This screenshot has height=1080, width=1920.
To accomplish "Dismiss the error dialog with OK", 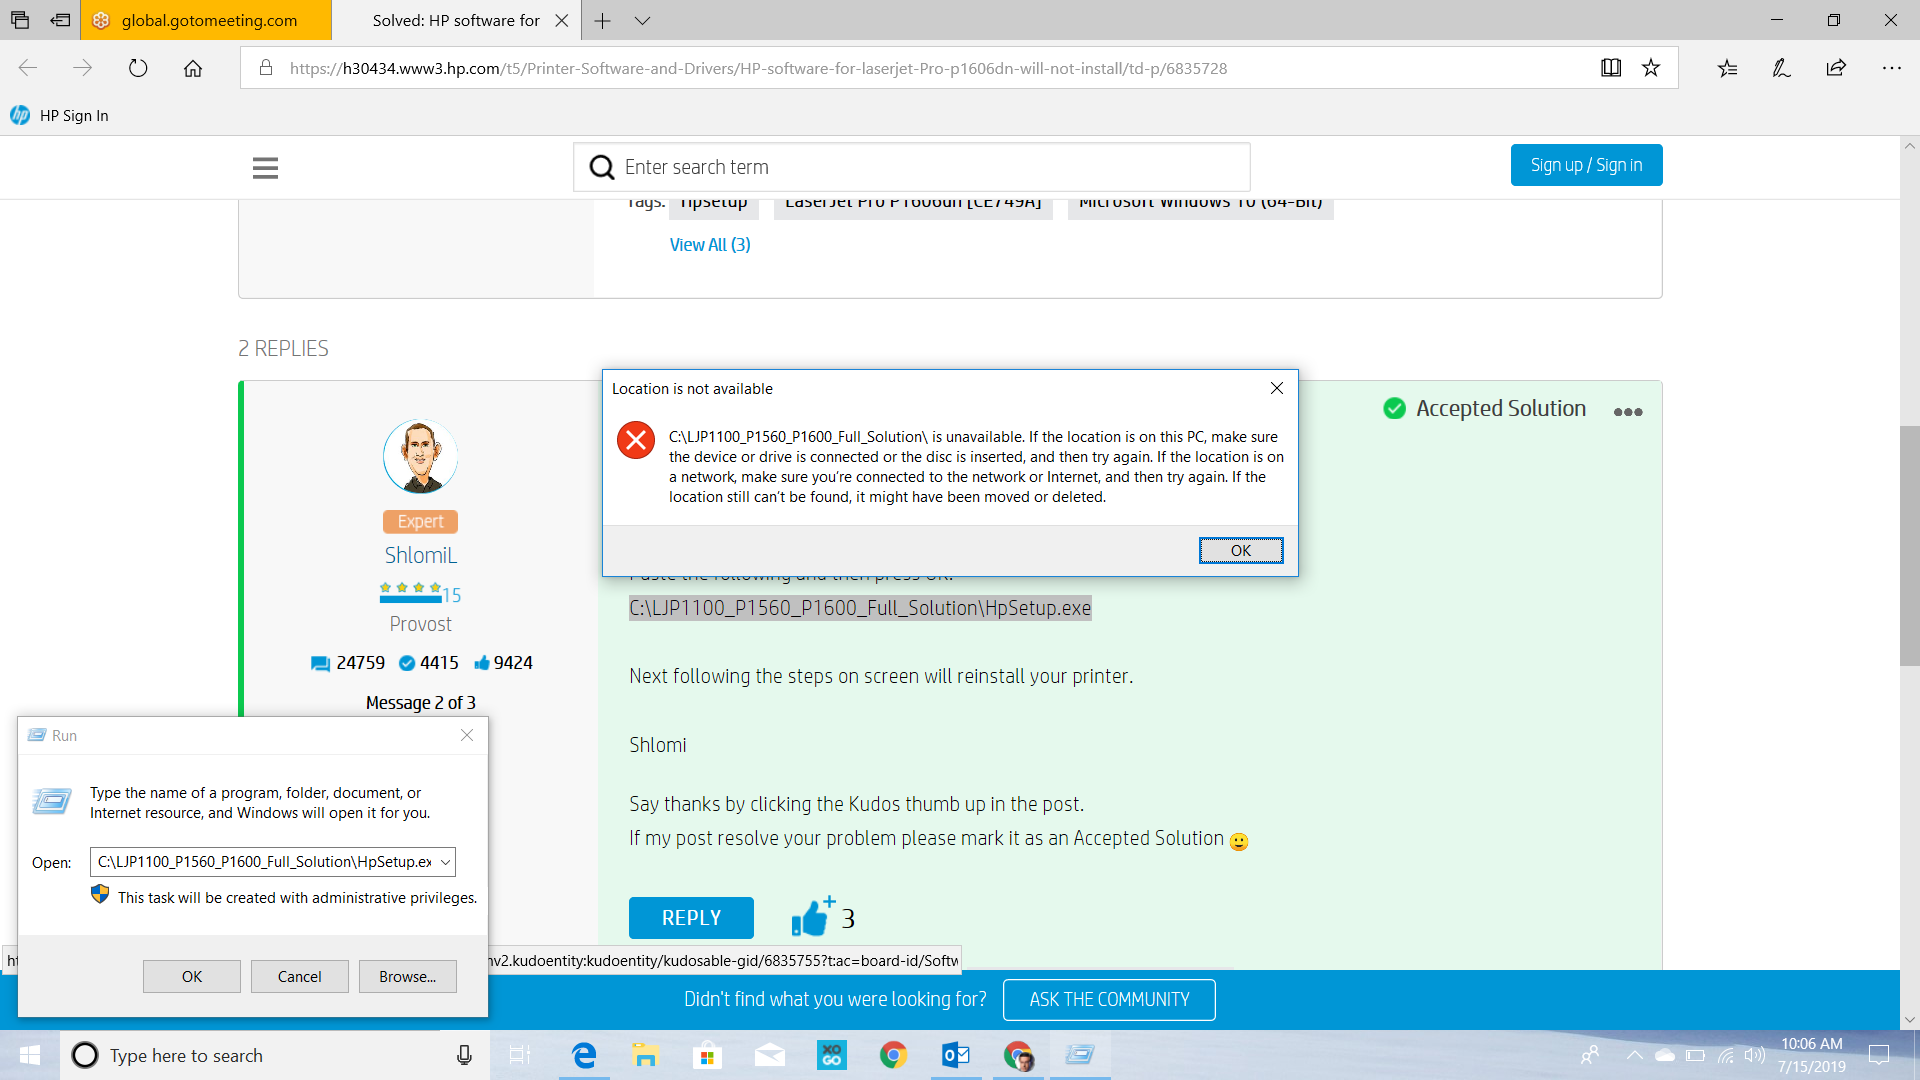I will (1240, 551).
